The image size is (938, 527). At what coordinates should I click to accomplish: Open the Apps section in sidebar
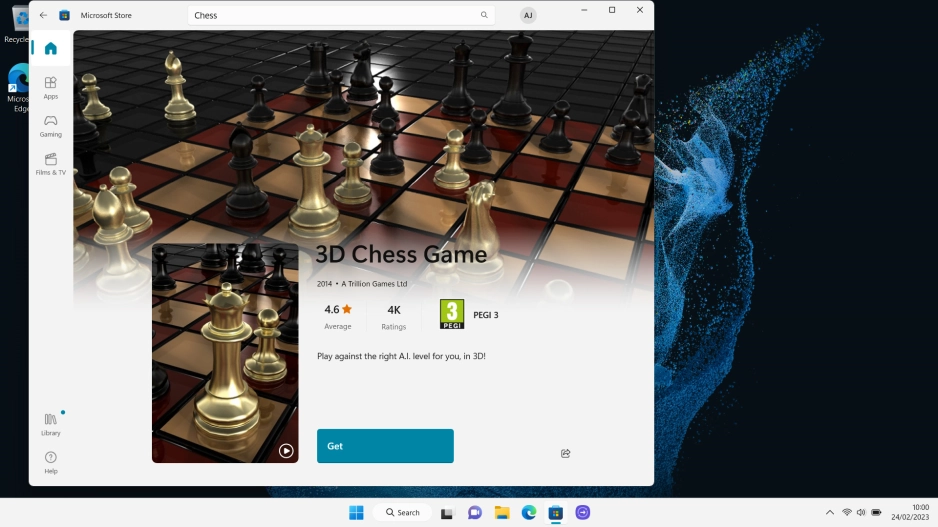tap(50, 88)
